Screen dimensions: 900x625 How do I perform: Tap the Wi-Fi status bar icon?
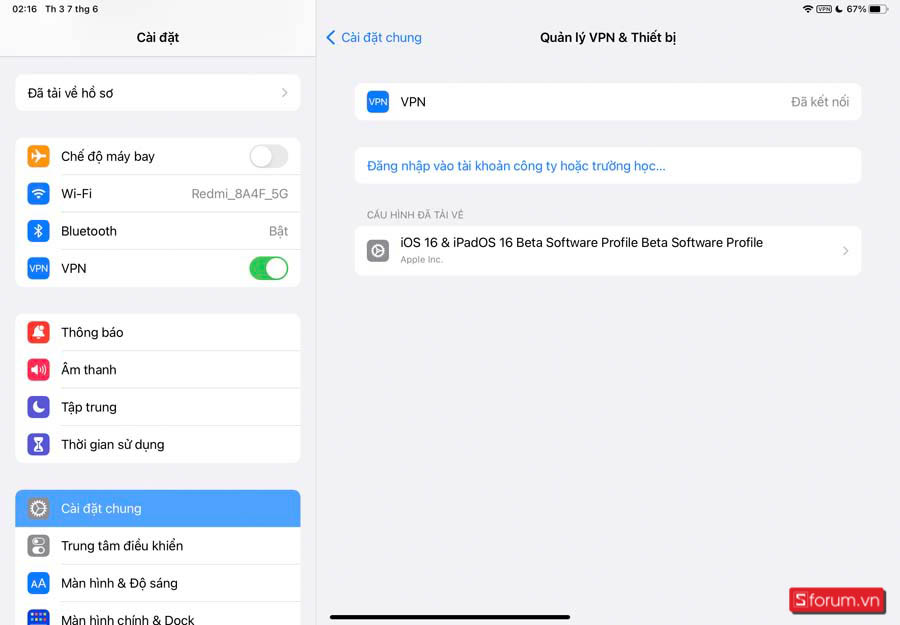click(808, 9)
